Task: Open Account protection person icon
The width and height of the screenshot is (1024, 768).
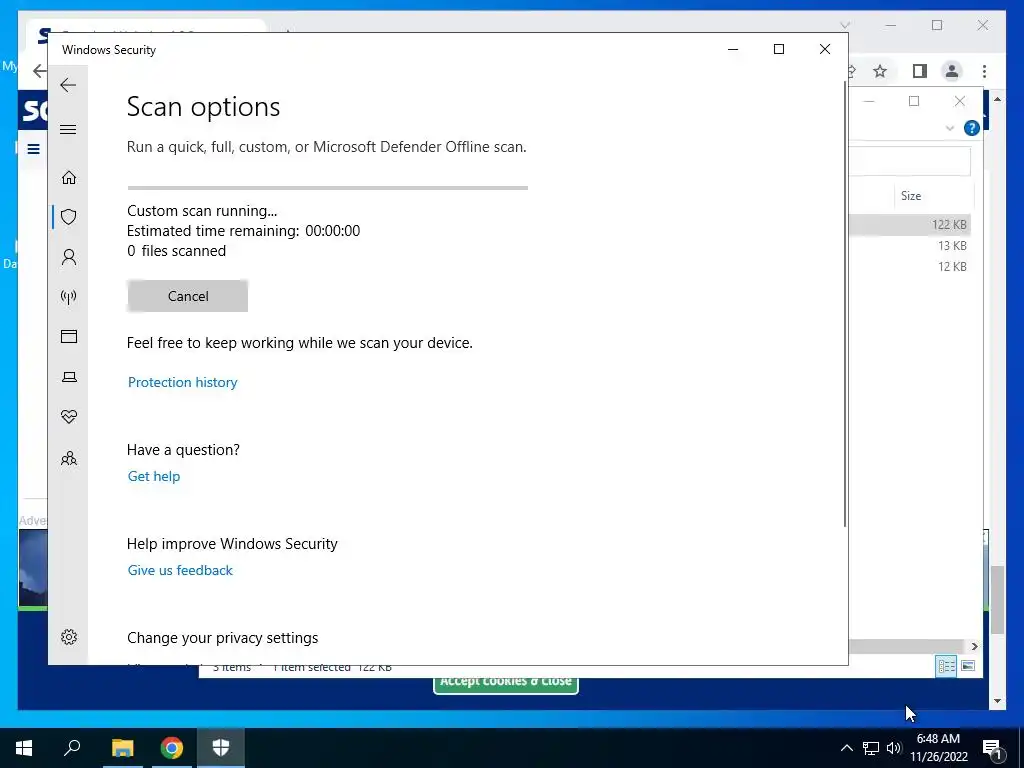Action: click(x=69, y=257)
